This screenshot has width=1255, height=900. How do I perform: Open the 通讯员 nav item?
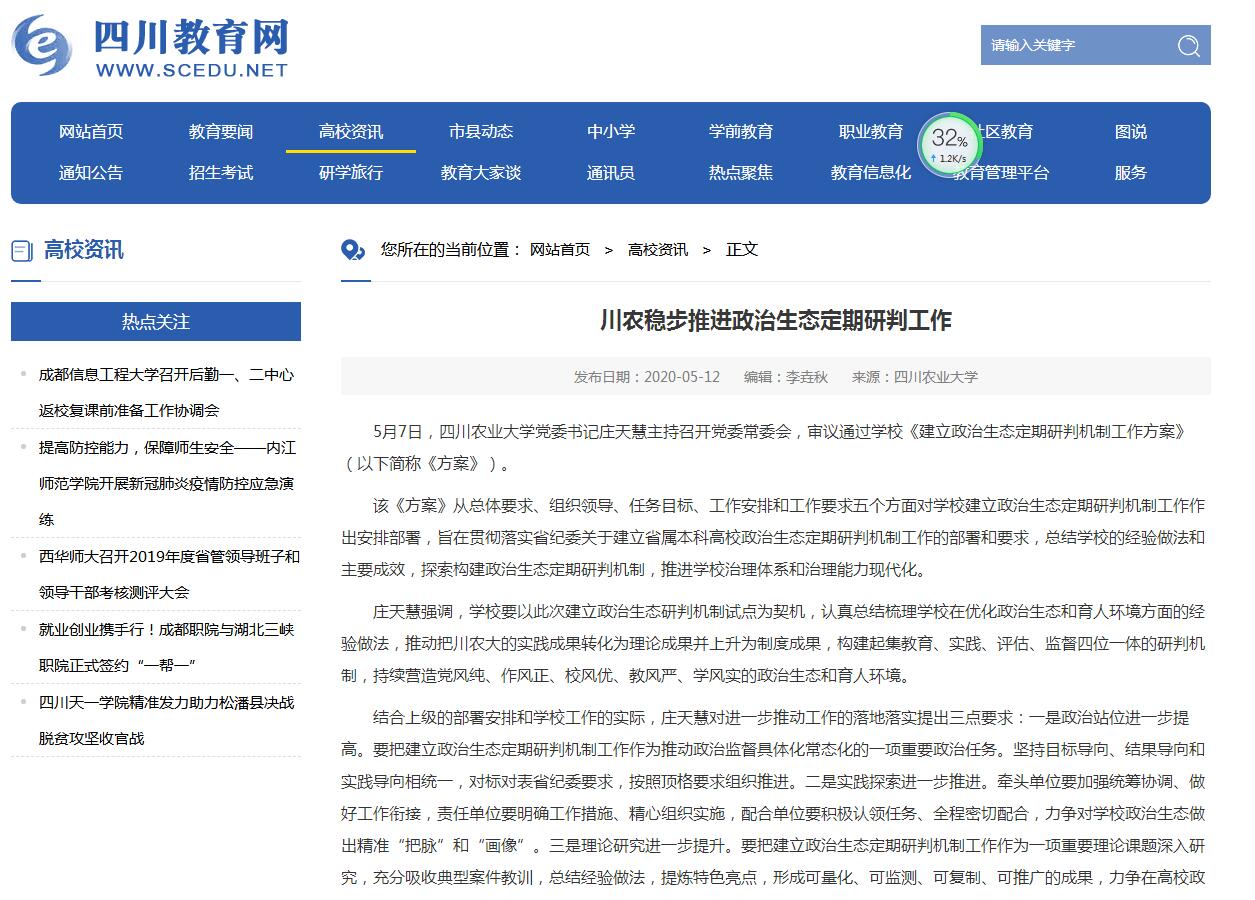click(611, 173)
